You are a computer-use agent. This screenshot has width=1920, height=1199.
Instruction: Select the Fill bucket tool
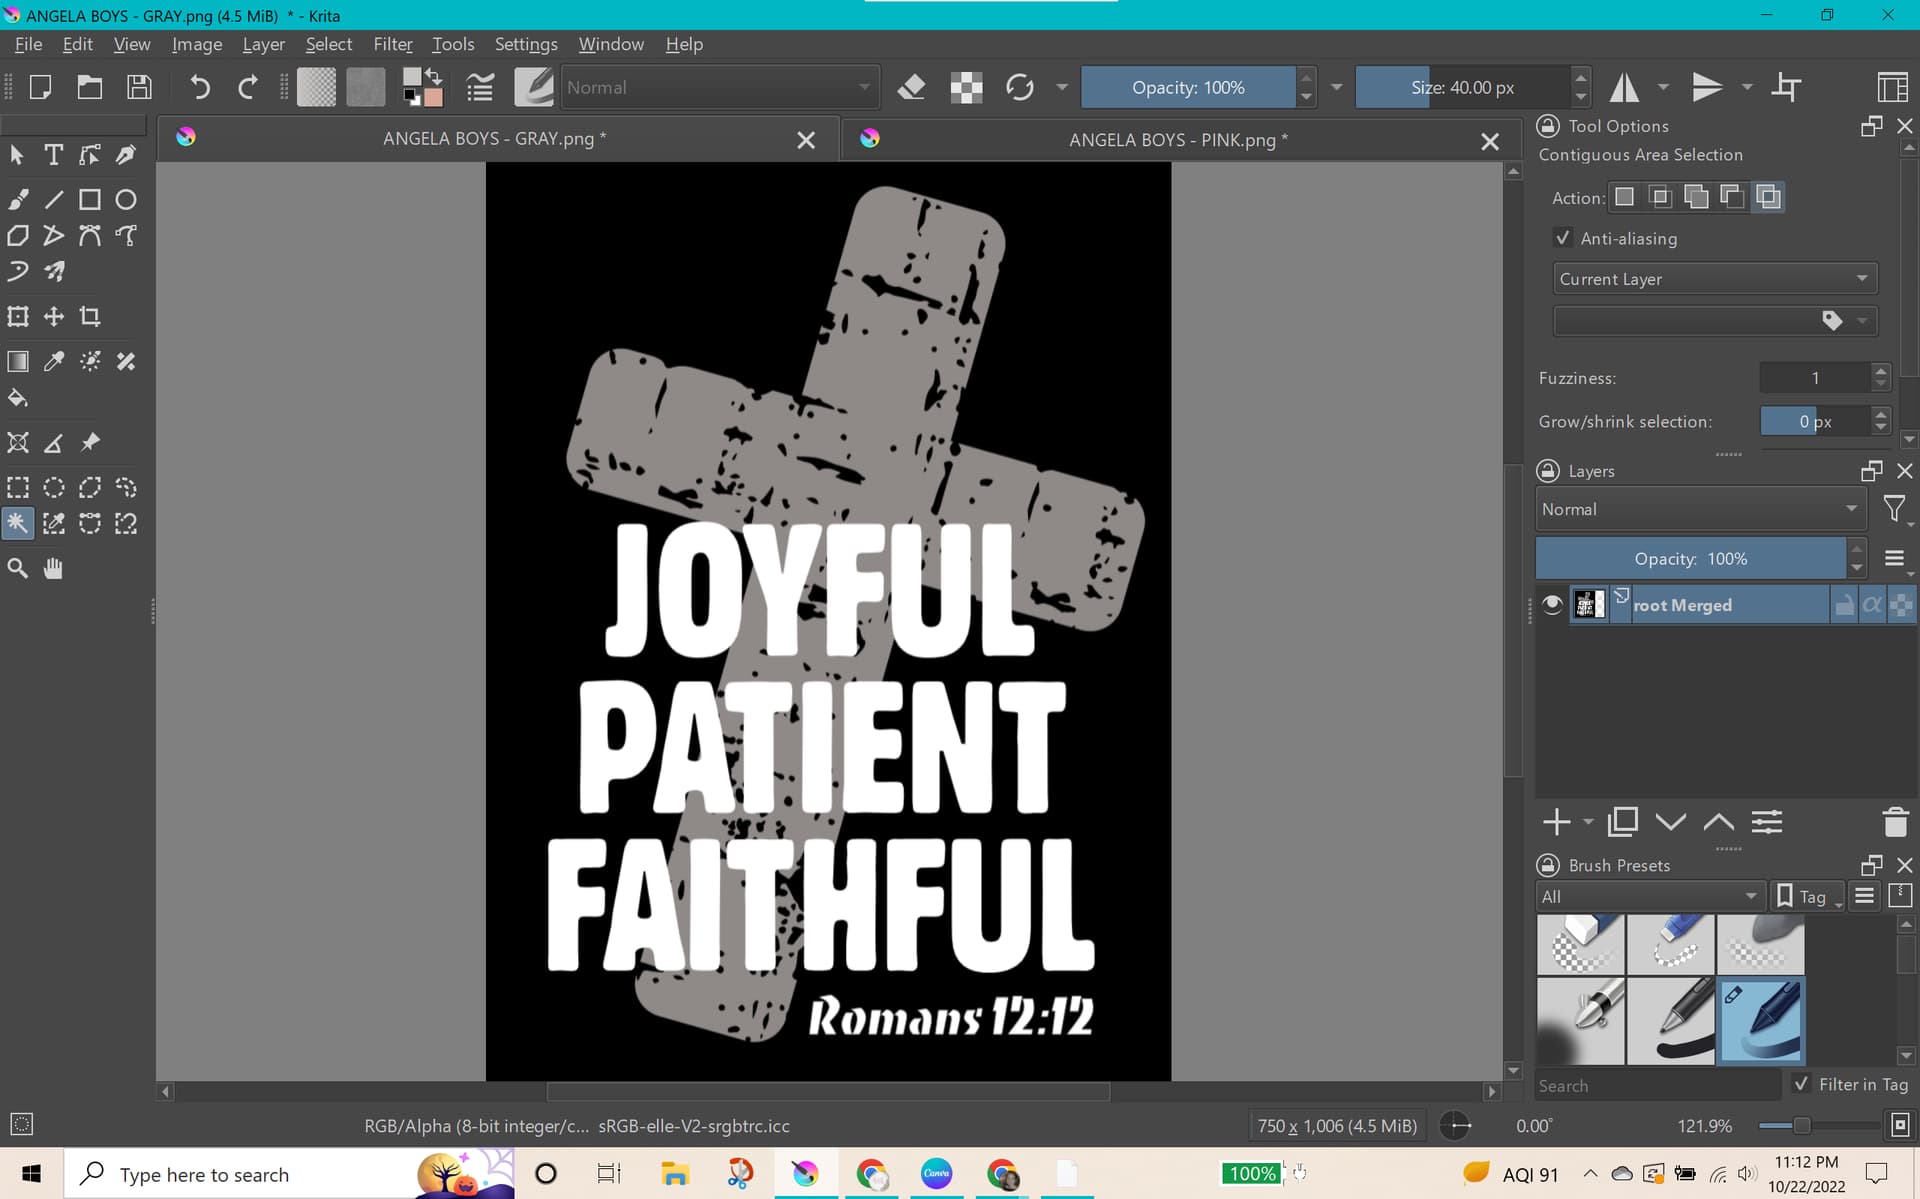point(18,398)
